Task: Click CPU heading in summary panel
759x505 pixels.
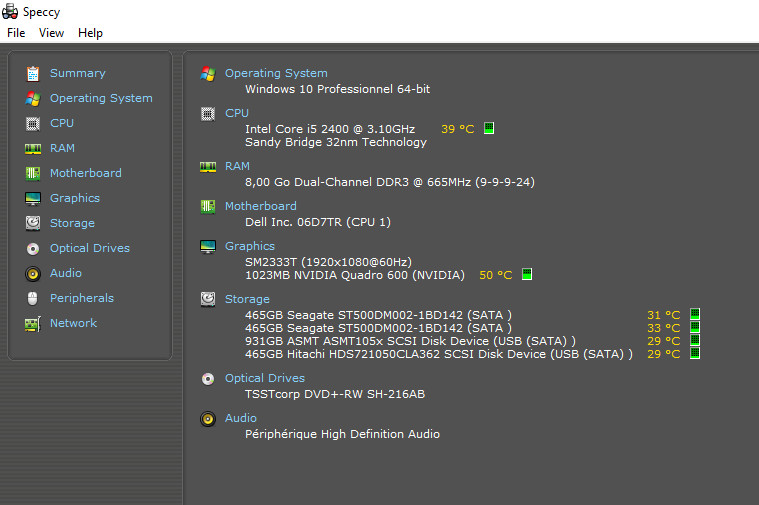Action: [x=237, y=113]
